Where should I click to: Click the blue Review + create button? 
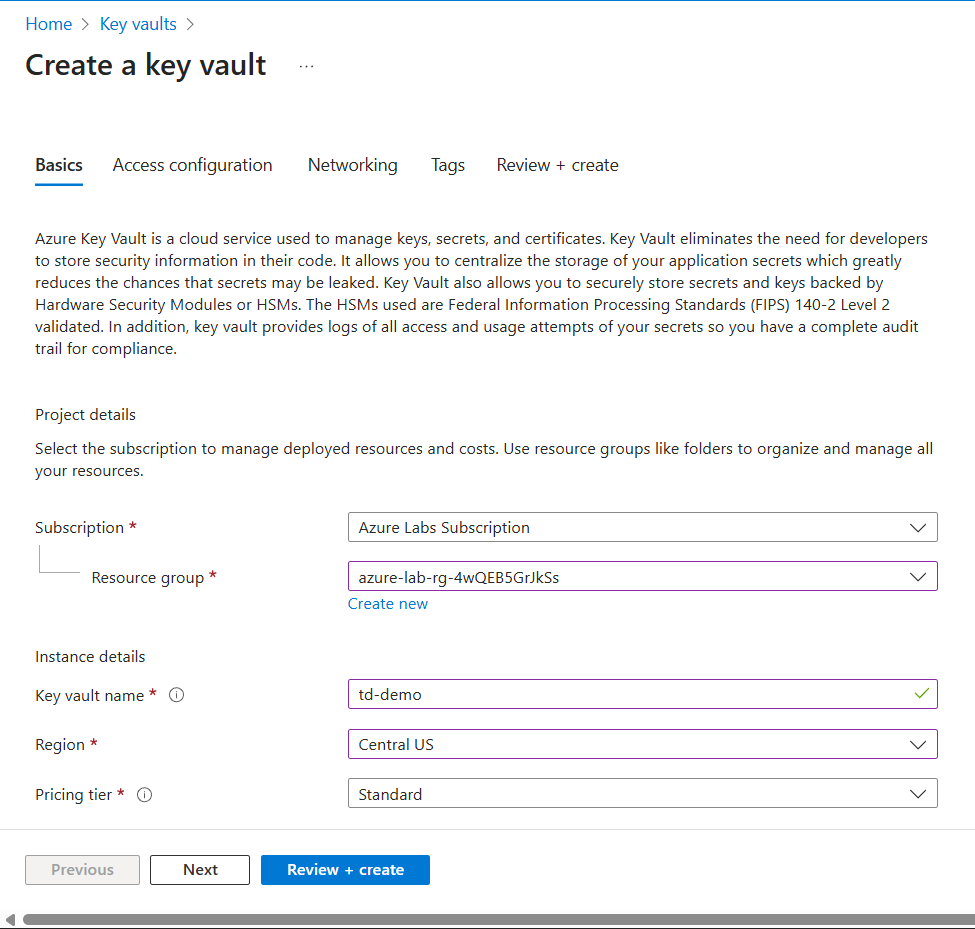click(x=345, y=870)
